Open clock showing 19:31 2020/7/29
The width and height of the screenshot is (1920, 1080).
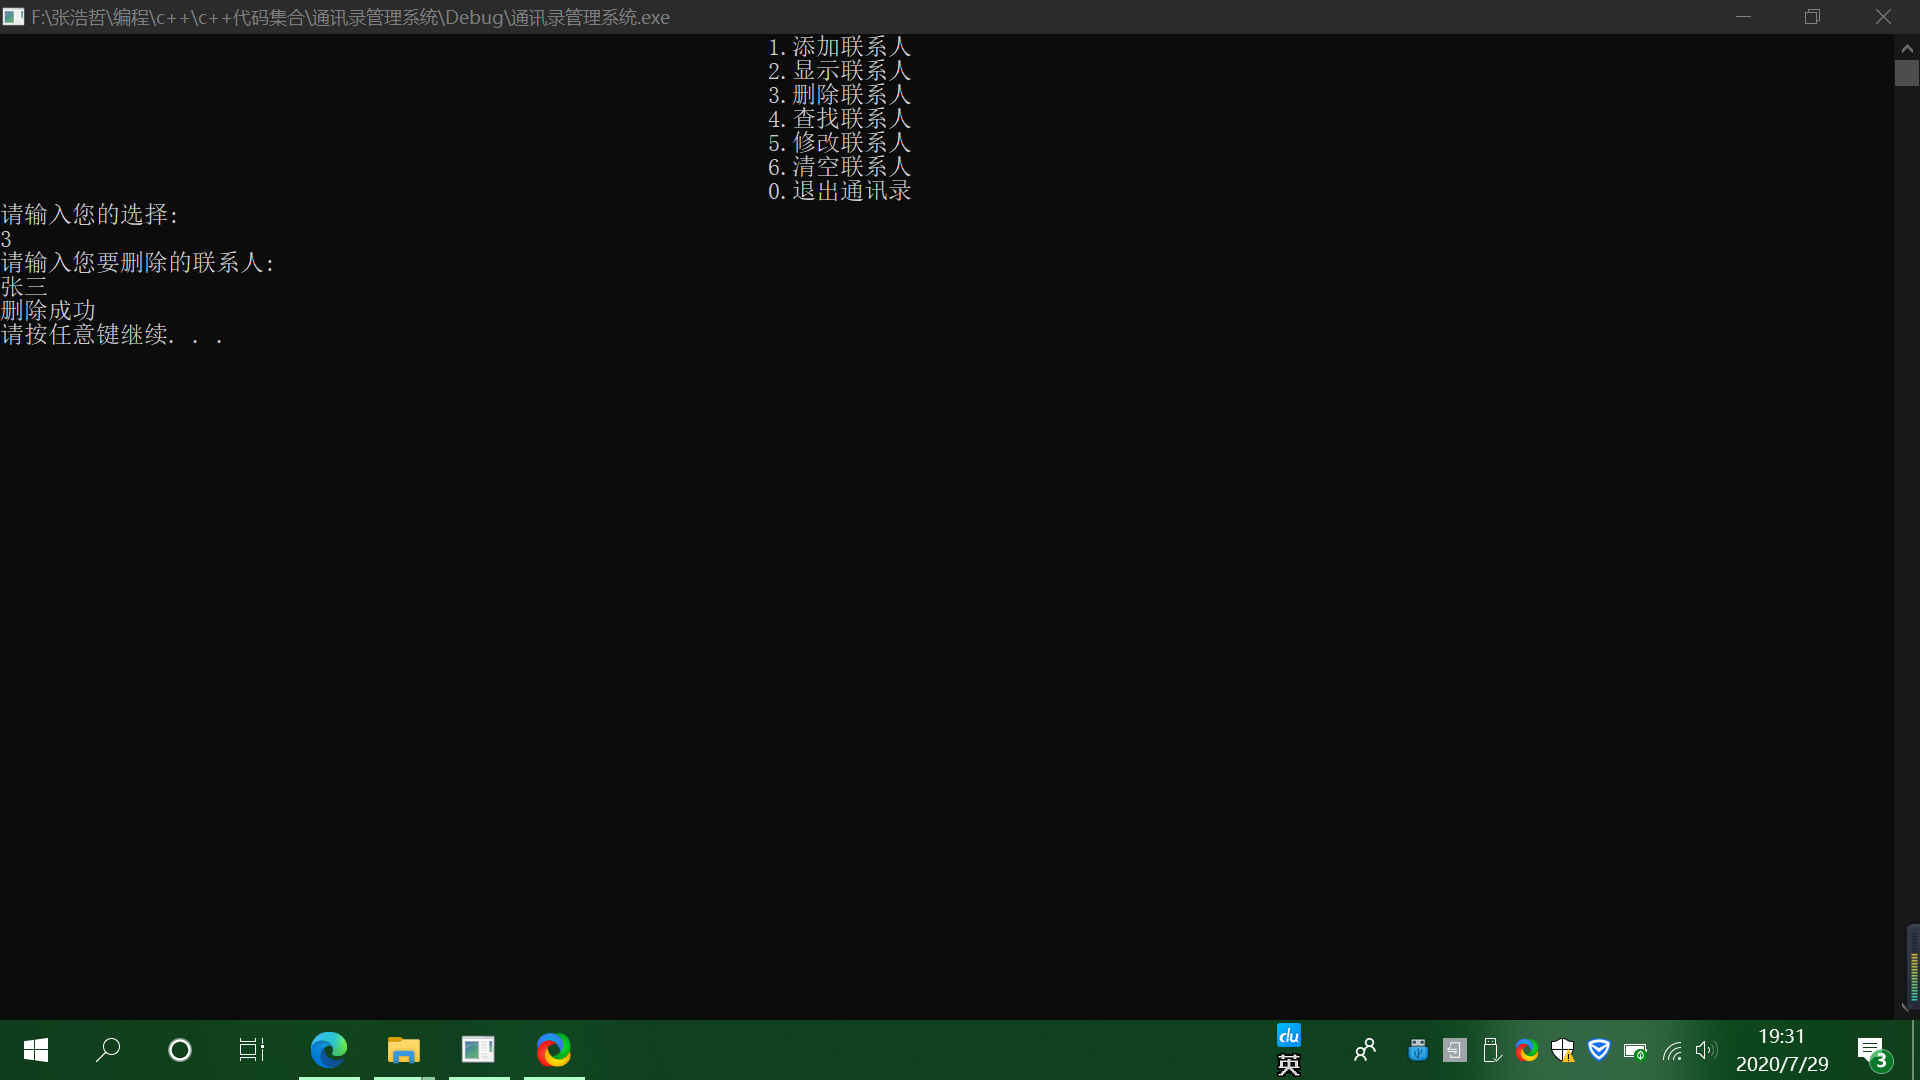1781,1050
